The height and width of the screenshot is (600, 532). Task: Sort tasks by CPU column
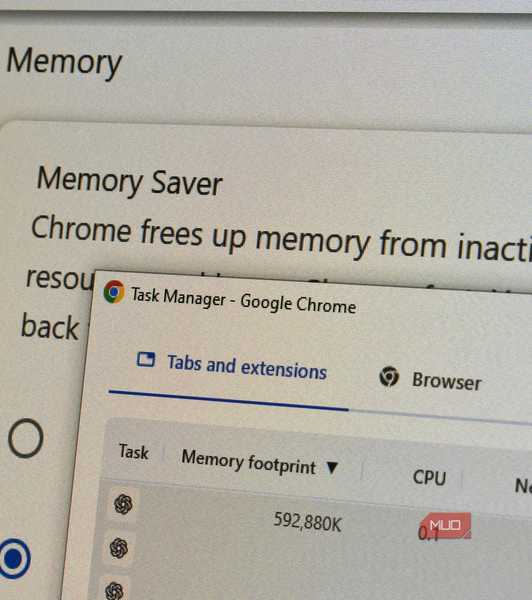(429, 478)
